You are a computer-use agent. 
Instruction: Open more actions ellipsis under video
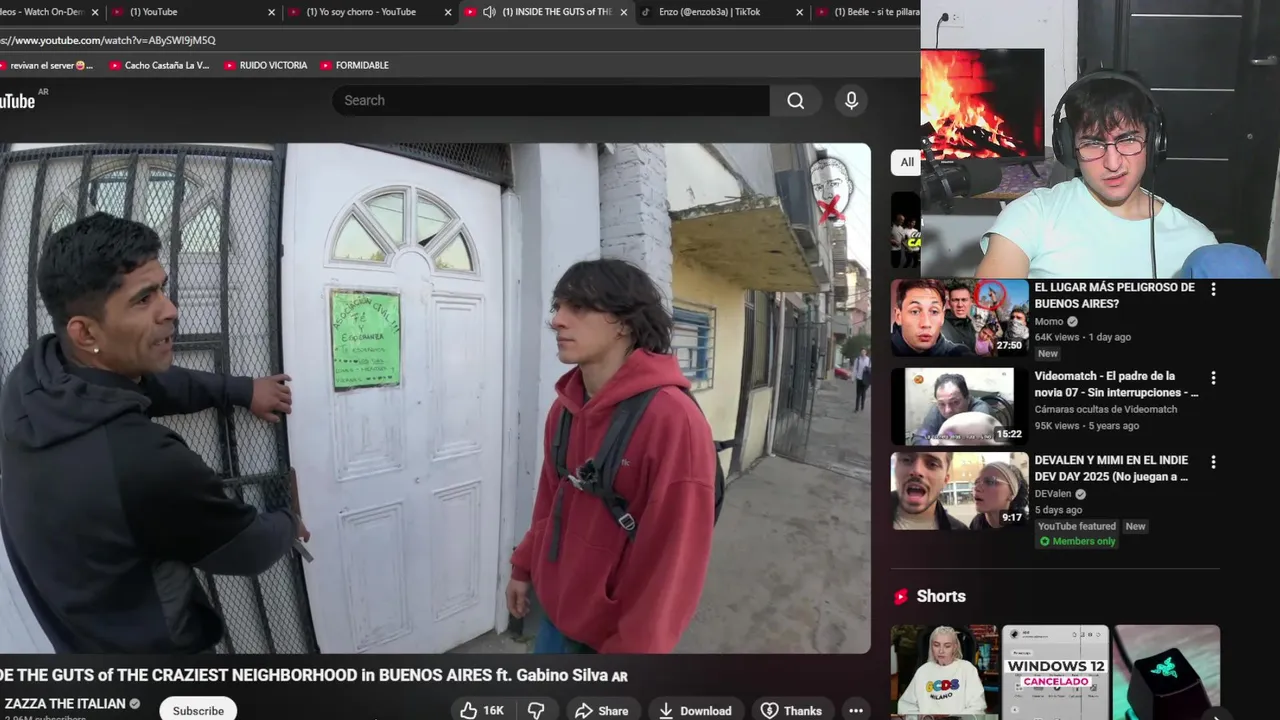(x=855, y=710)
